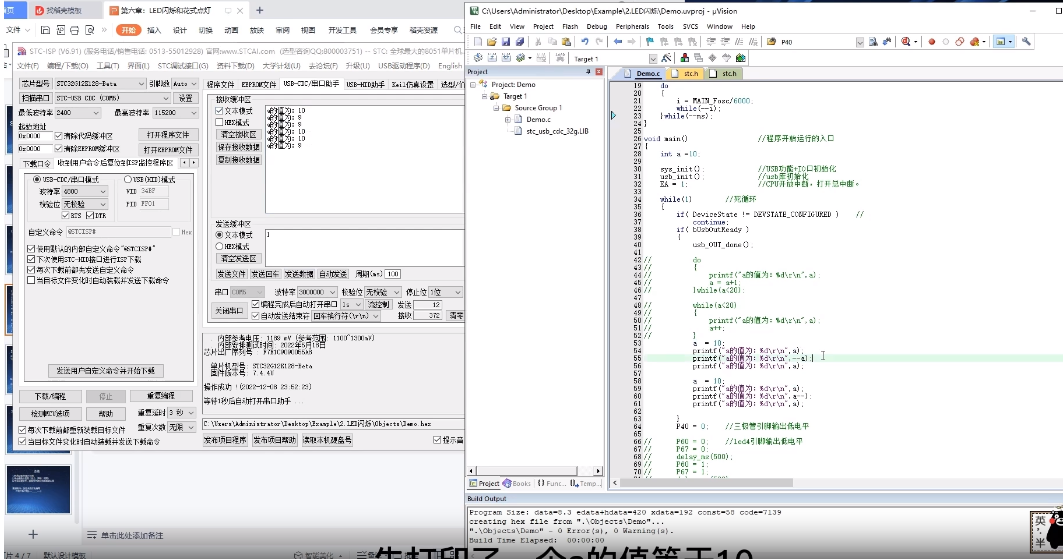This screenshot has width=1063, height=559.
Task: Click the 周期(ms) input field showing 100
Action: point(393,274)
